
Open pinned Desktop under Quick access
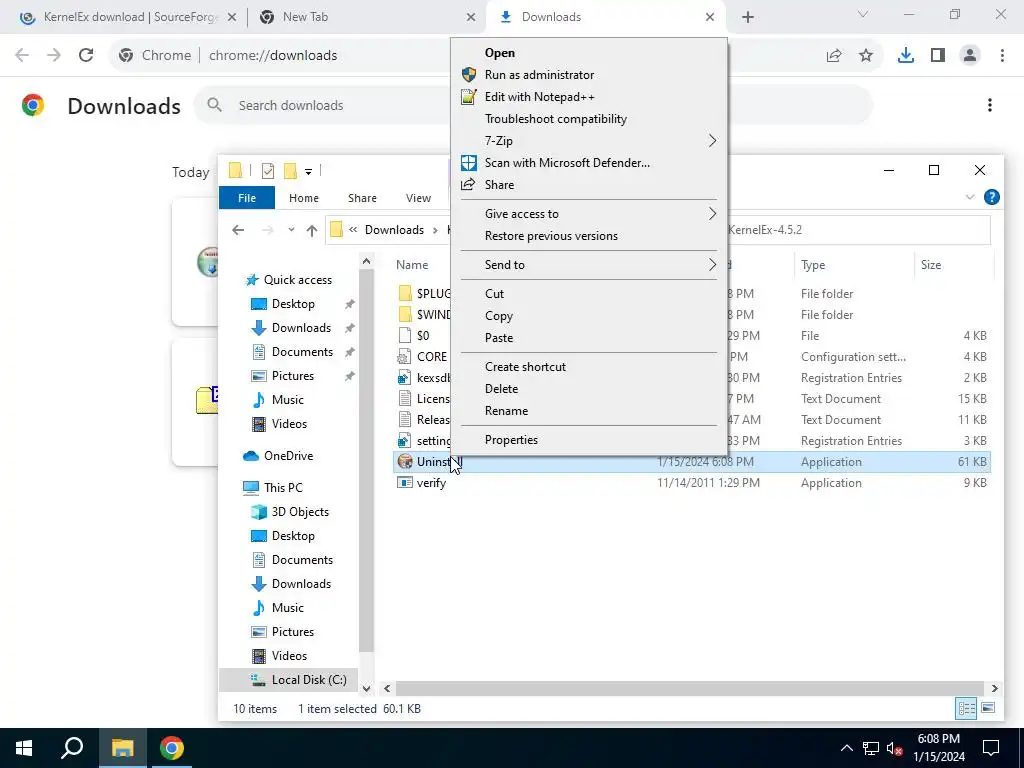pos(293,304)
